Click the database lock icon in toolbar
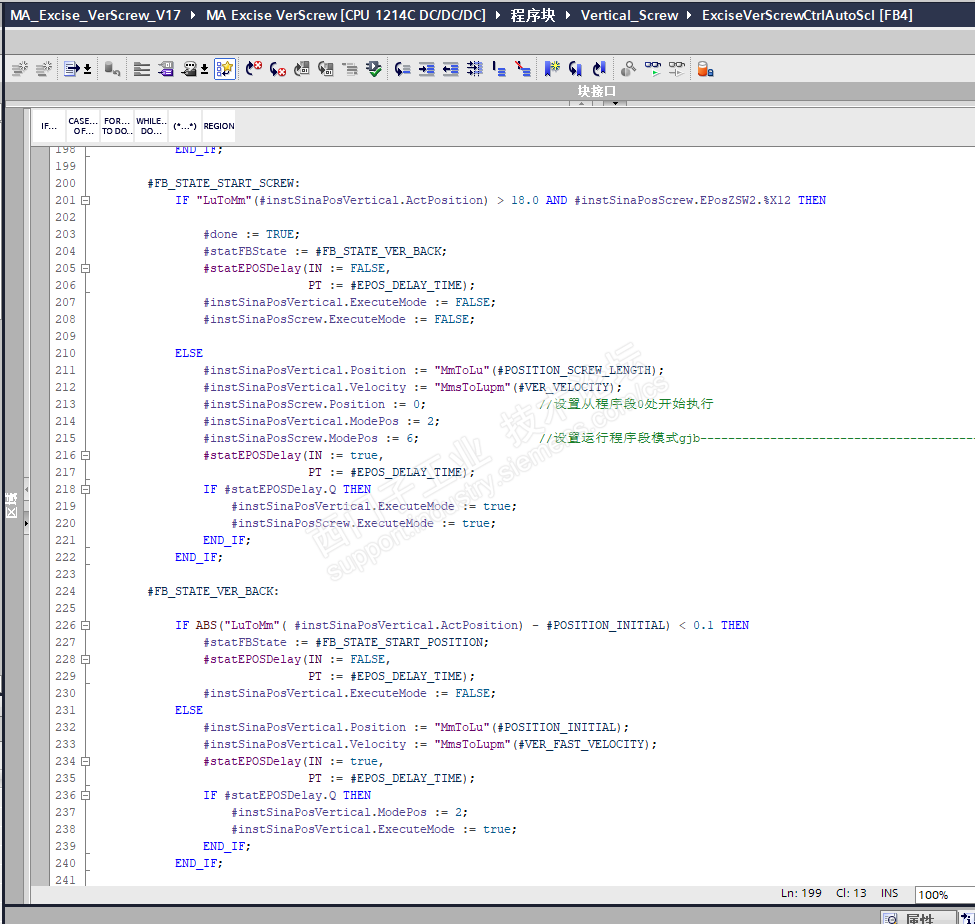The image size is (975, 924). (x=705, y=69)
